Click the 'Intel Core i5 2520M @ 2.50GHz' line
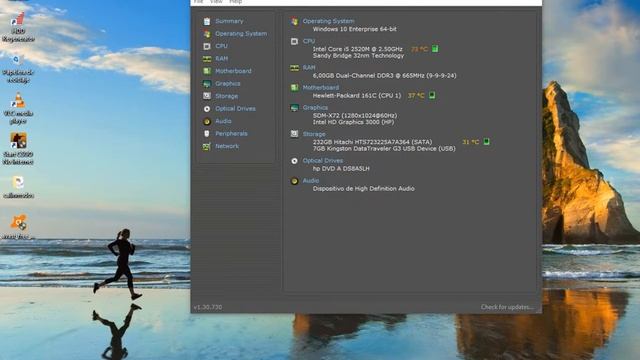This screenshot has width=640, height=360. pos(358,49)
